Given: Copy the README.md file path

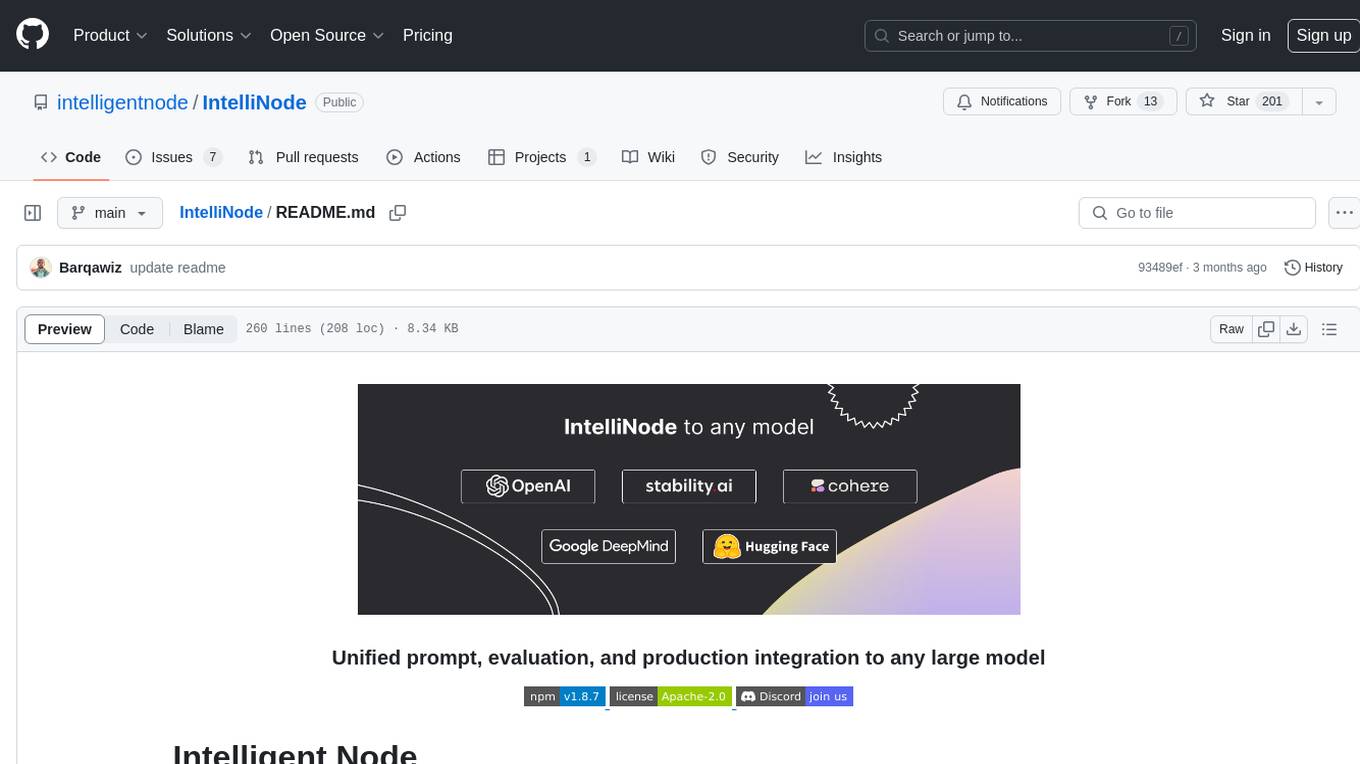Looking at the screenshot, I should (x=398, y=213).
